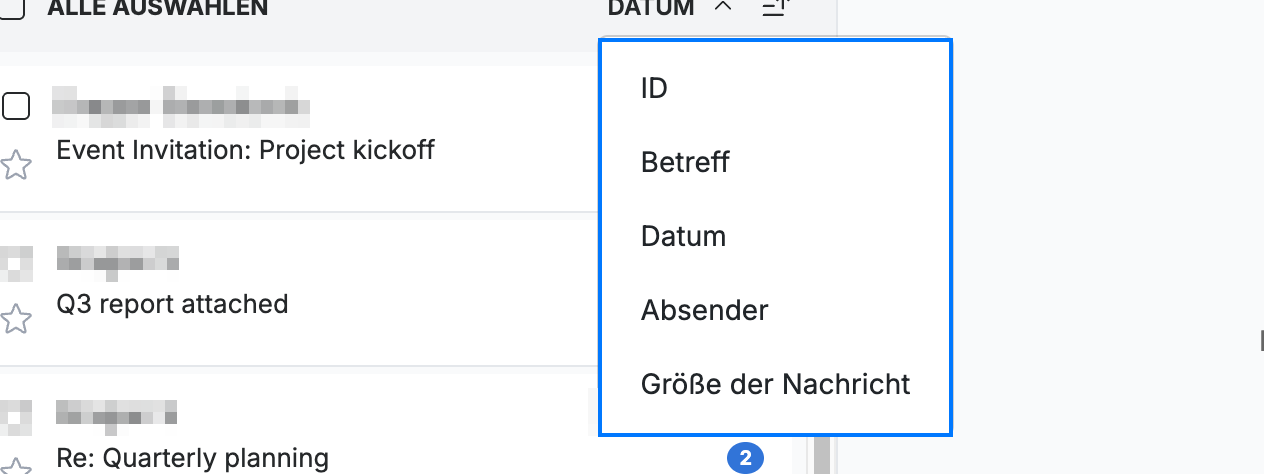Open the Re: Quarterly planning message
1264x474 pixels.
193,458
